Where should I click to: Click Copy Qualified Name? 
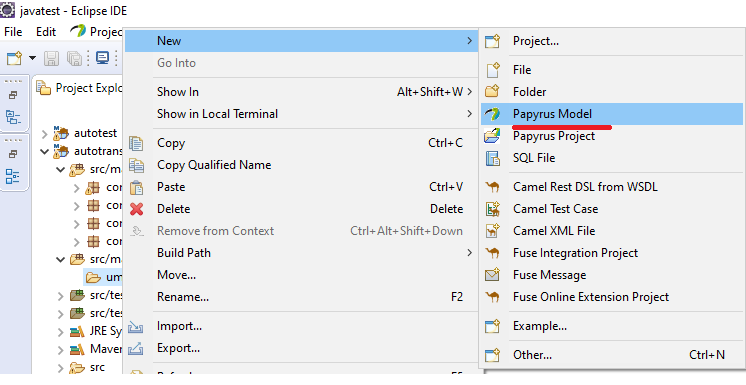click(301, 165)
